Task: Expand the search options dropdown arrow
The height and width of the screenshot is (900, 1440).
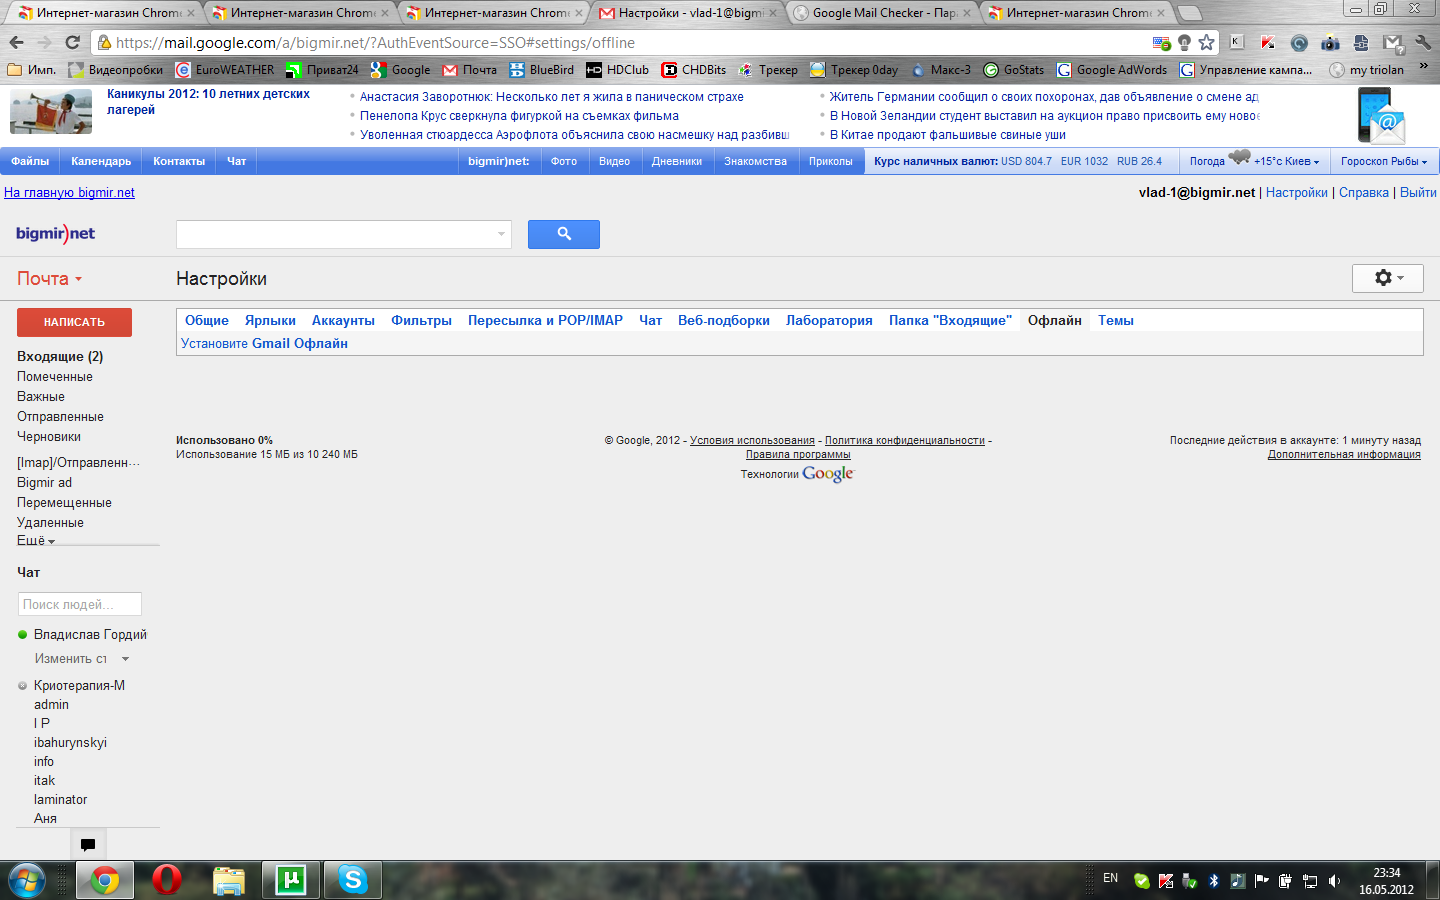Action: pos(501,234)
